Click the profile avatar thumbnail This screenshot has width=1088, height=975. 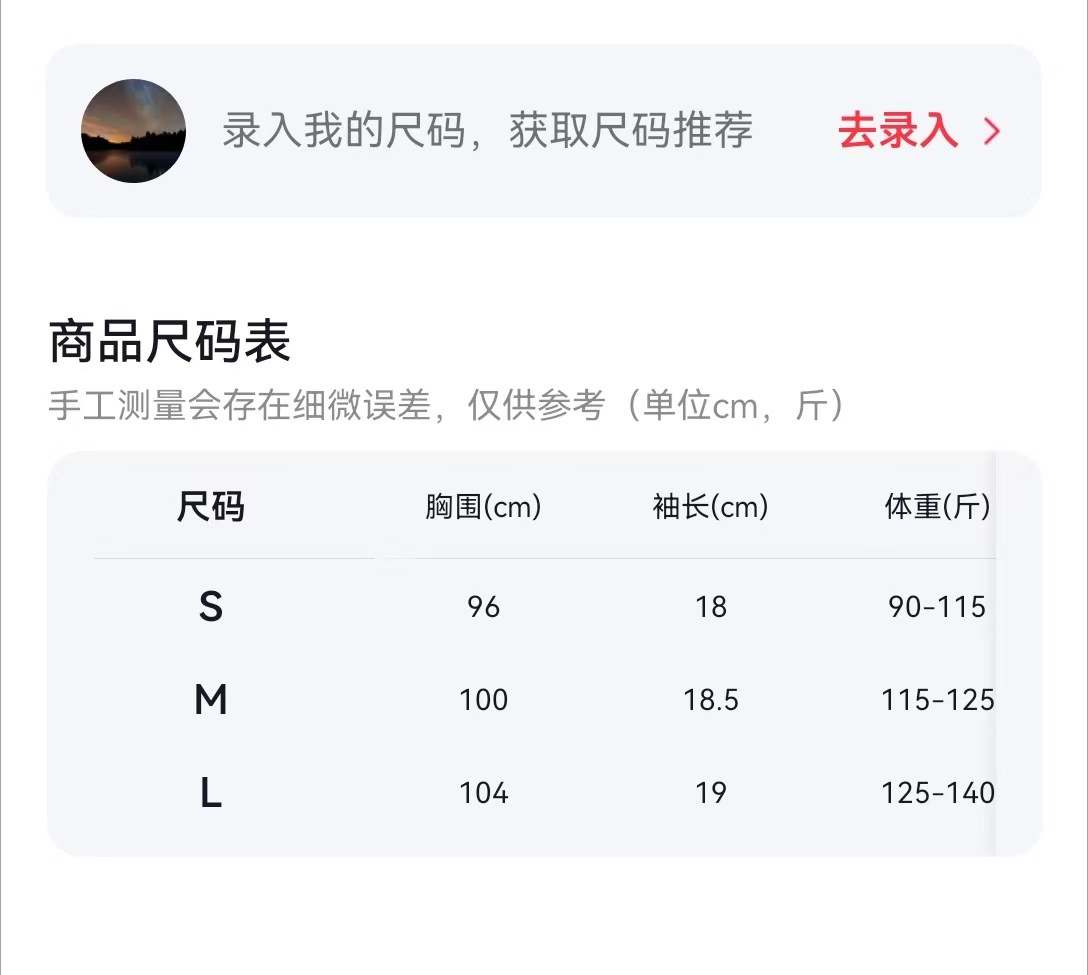[x=133, y=131]
